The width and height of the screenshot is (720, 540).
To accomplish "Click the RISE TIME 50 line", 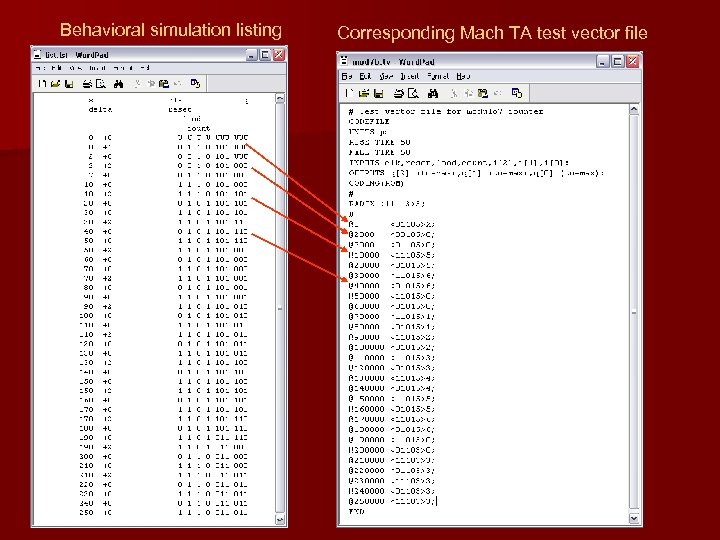I will click(x=379, y=142).
